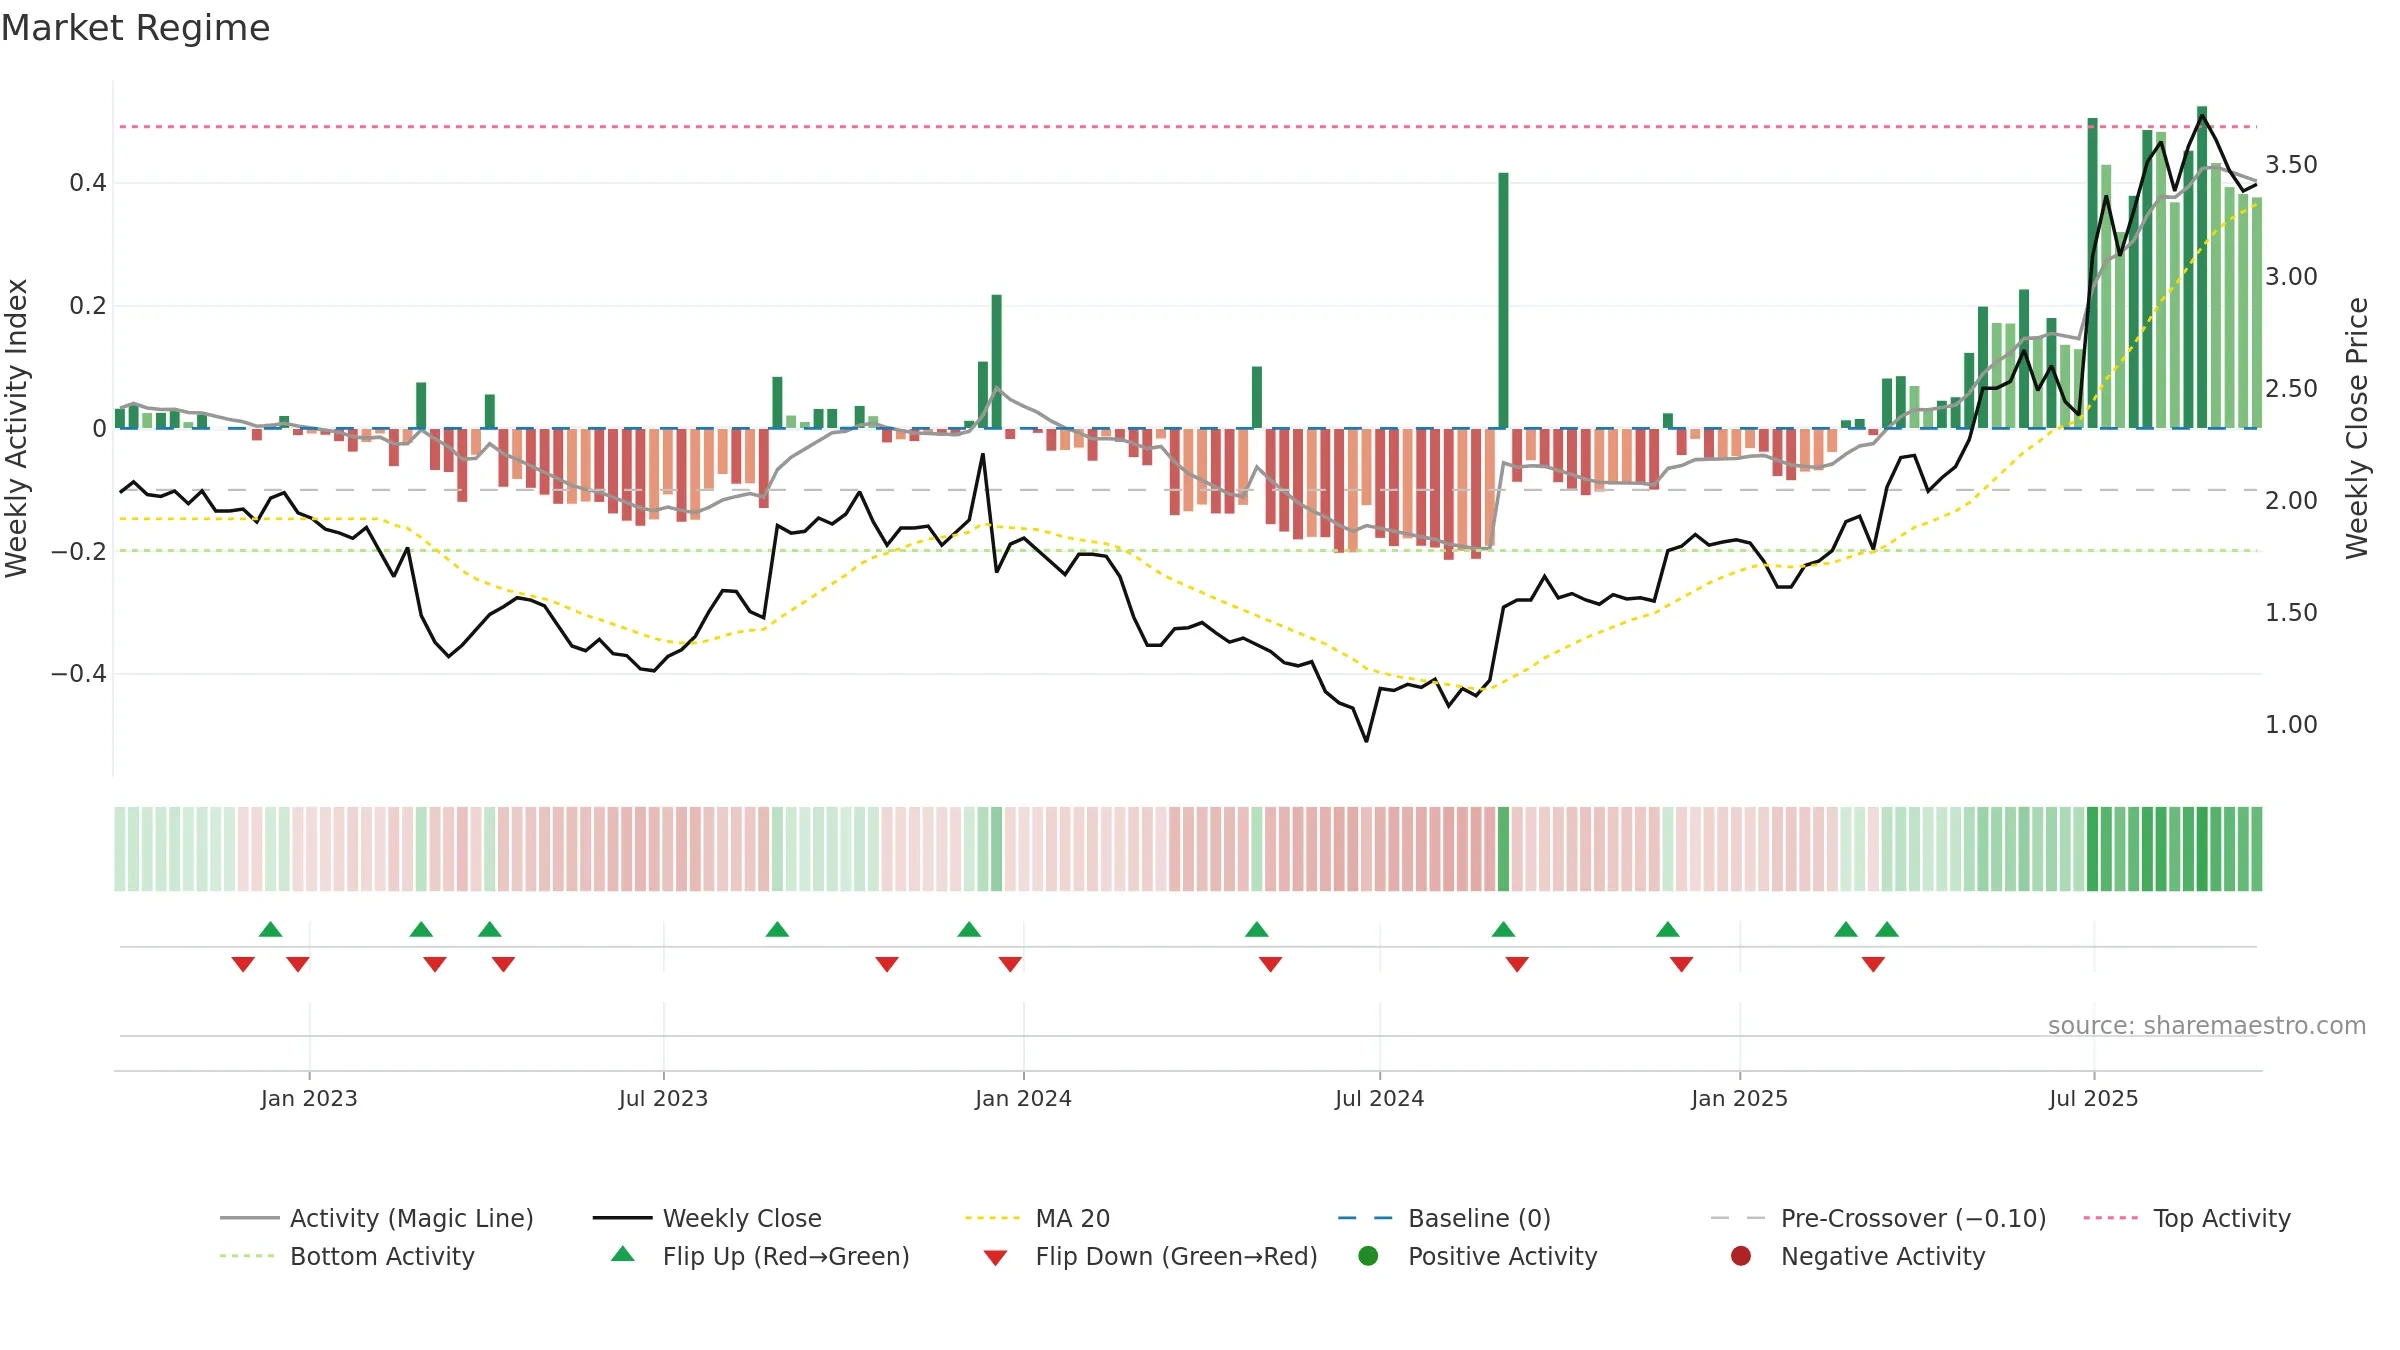
Task: Click the Flip Down red triangle legend icon
Action: pos(995,1257)
